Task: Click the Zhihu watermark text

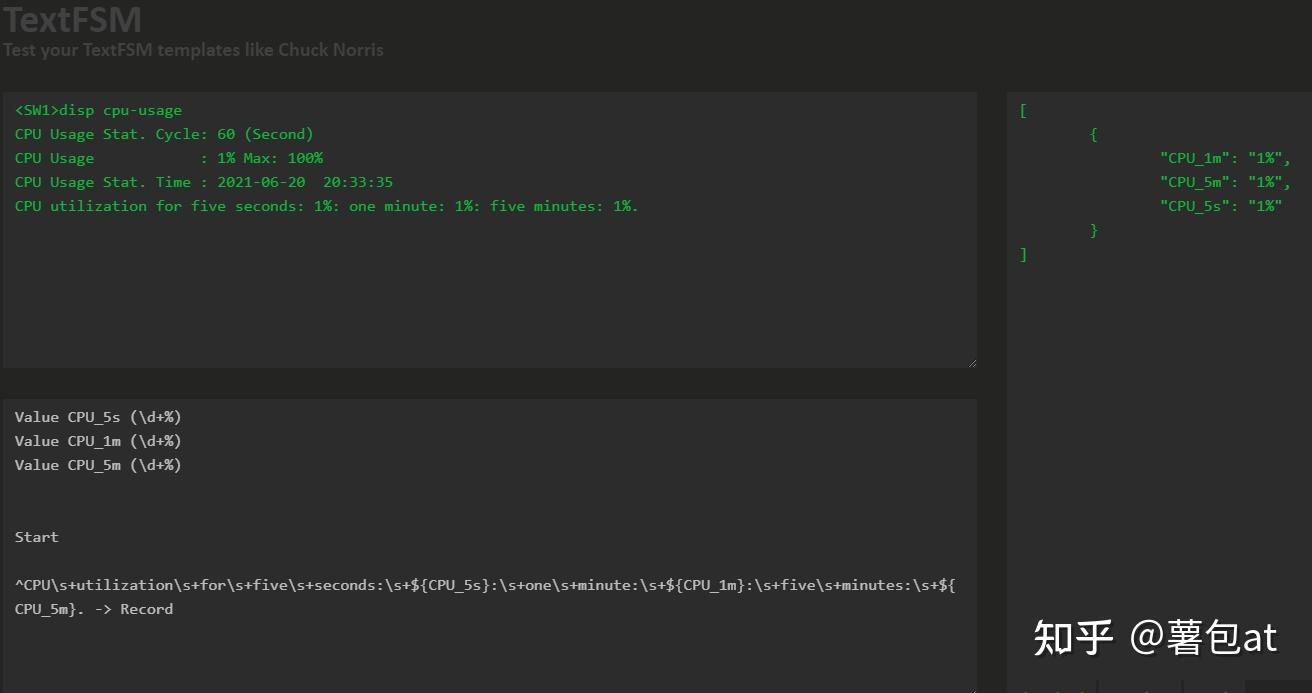Action: click(1155, 637)
